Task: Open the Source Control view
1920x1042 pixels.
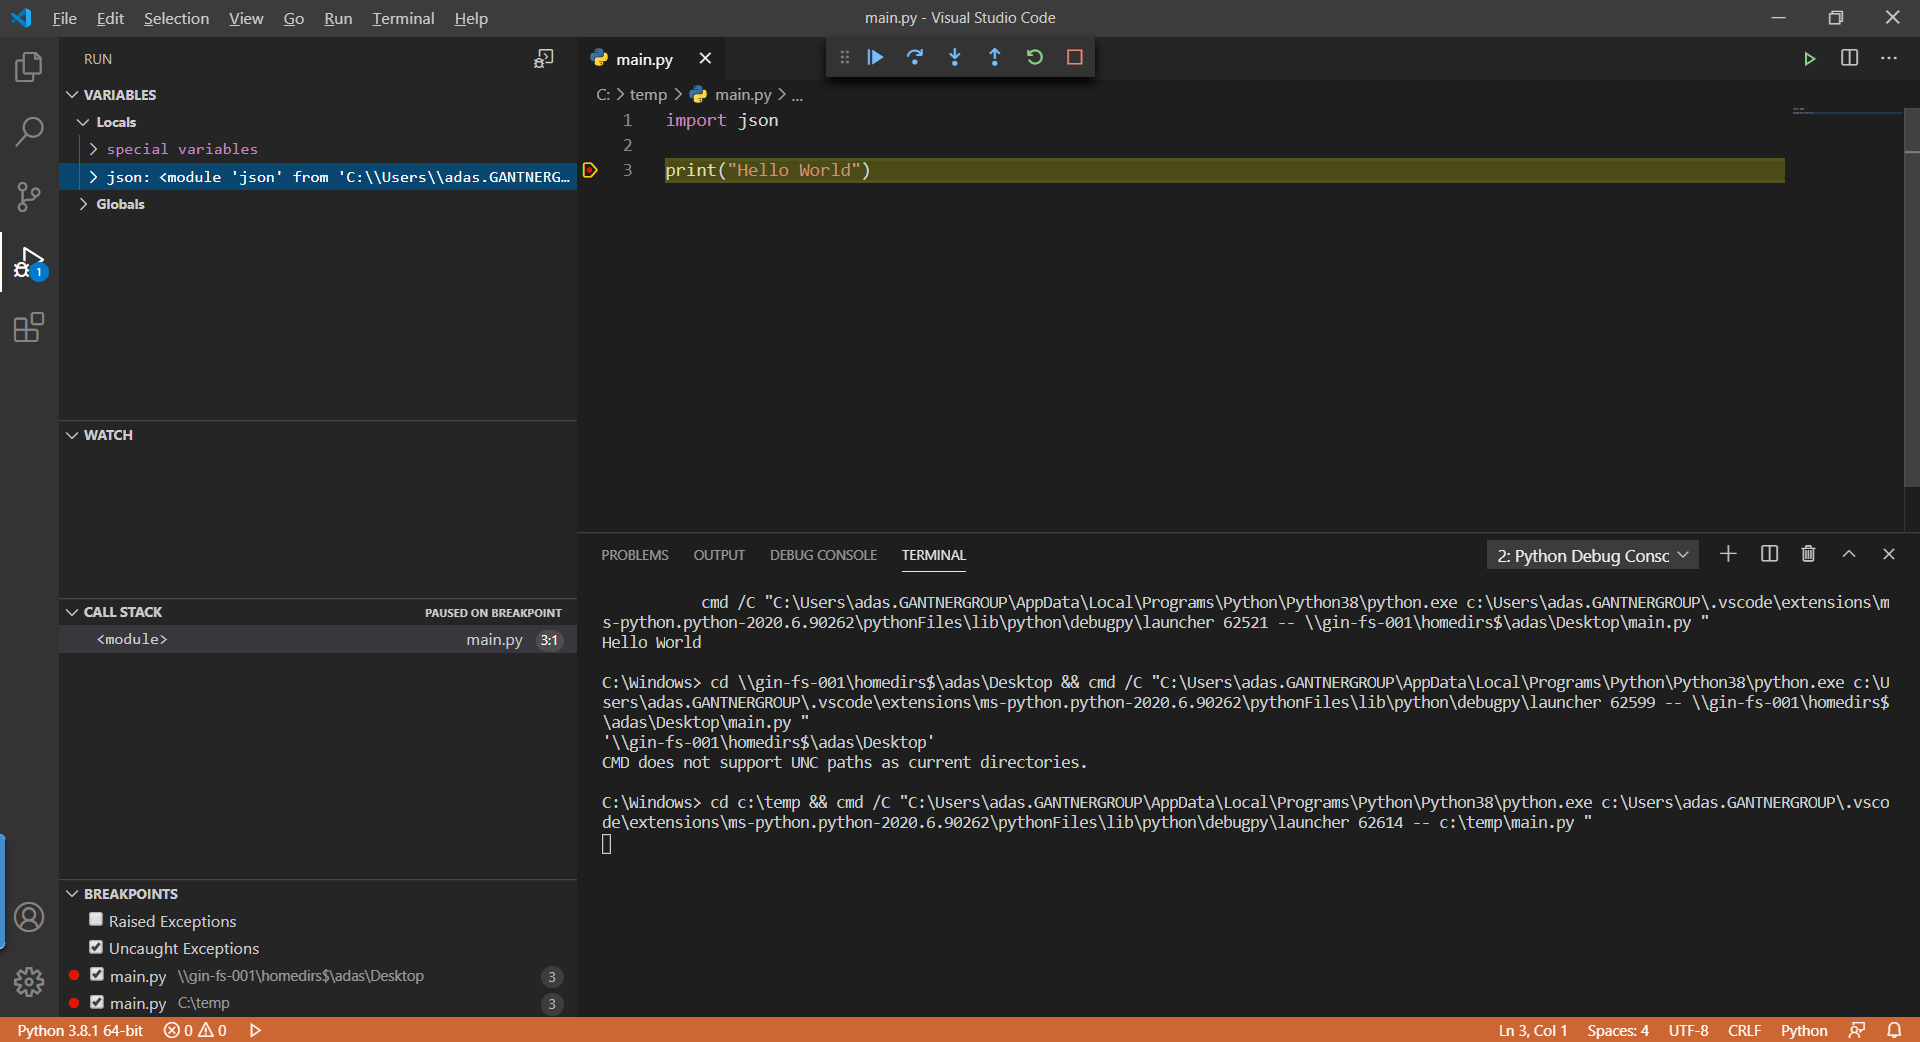Action: tap(29, 196)
